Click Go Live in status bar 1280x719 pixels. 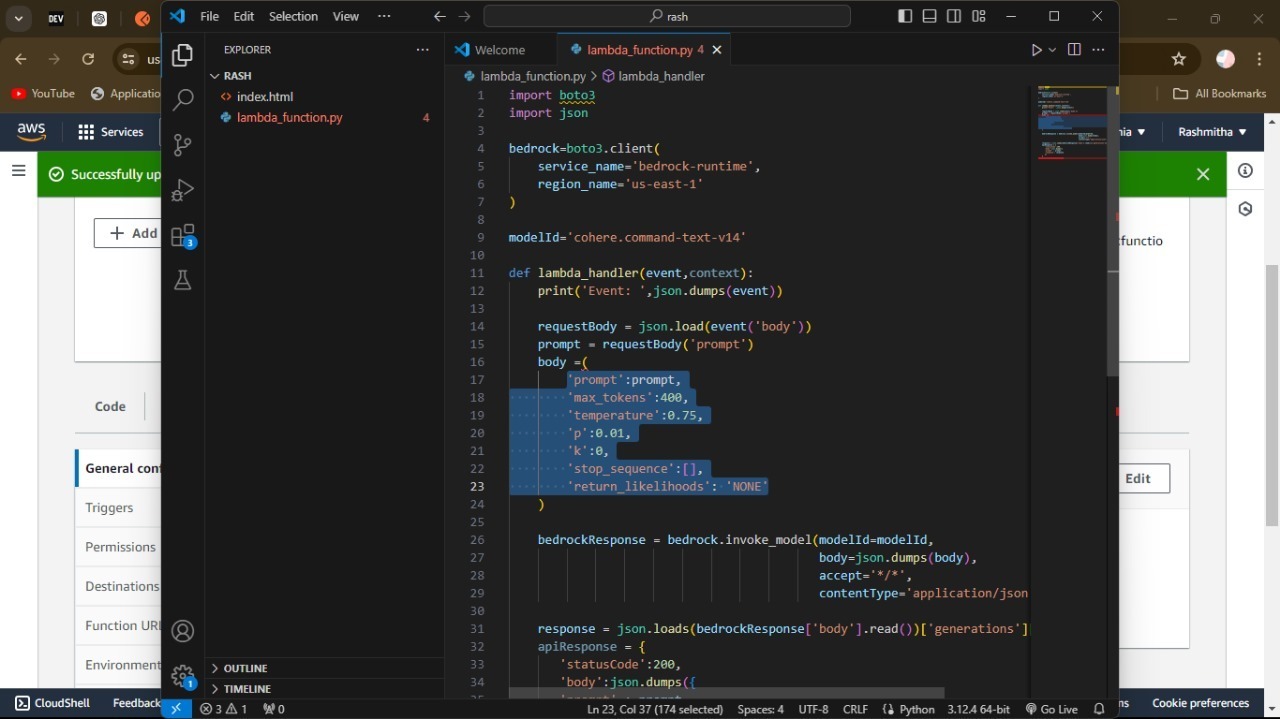1050,709
